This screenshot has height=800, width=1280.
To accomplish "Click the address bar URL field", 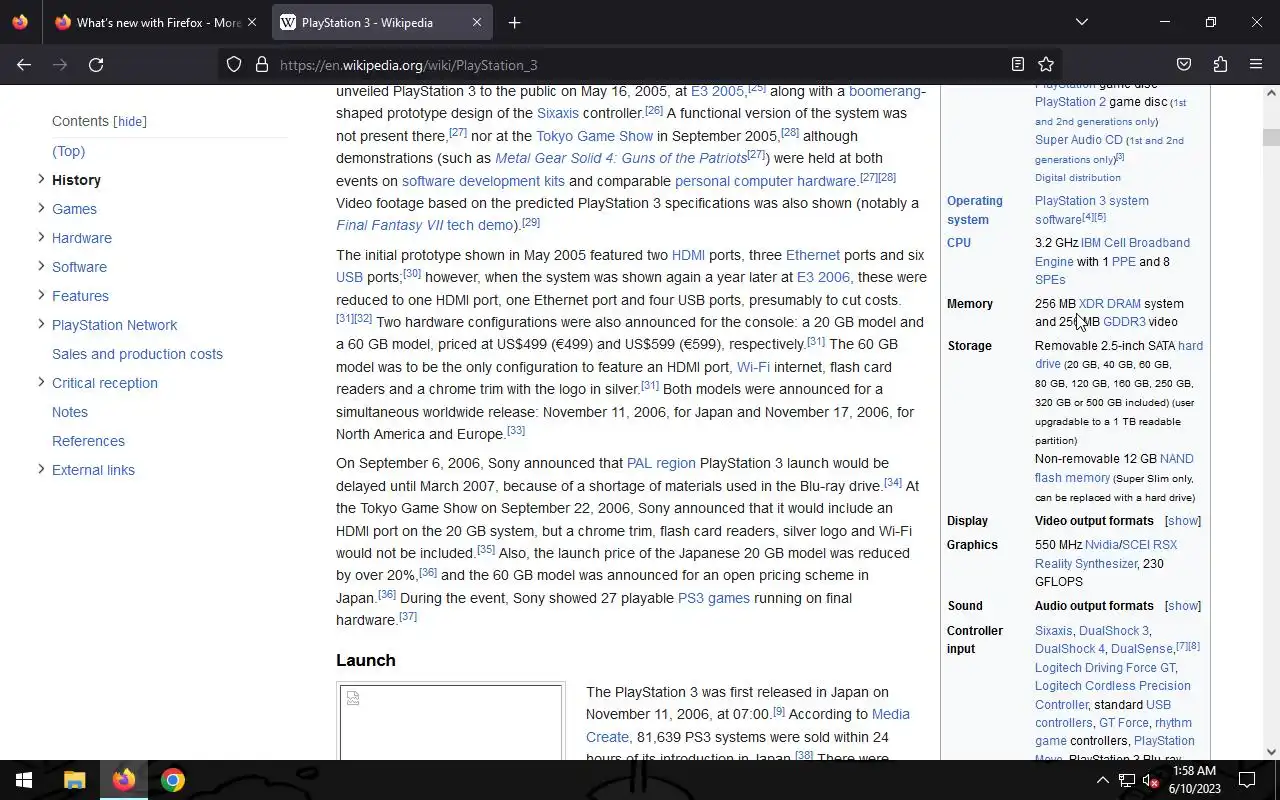I will 640,65.
